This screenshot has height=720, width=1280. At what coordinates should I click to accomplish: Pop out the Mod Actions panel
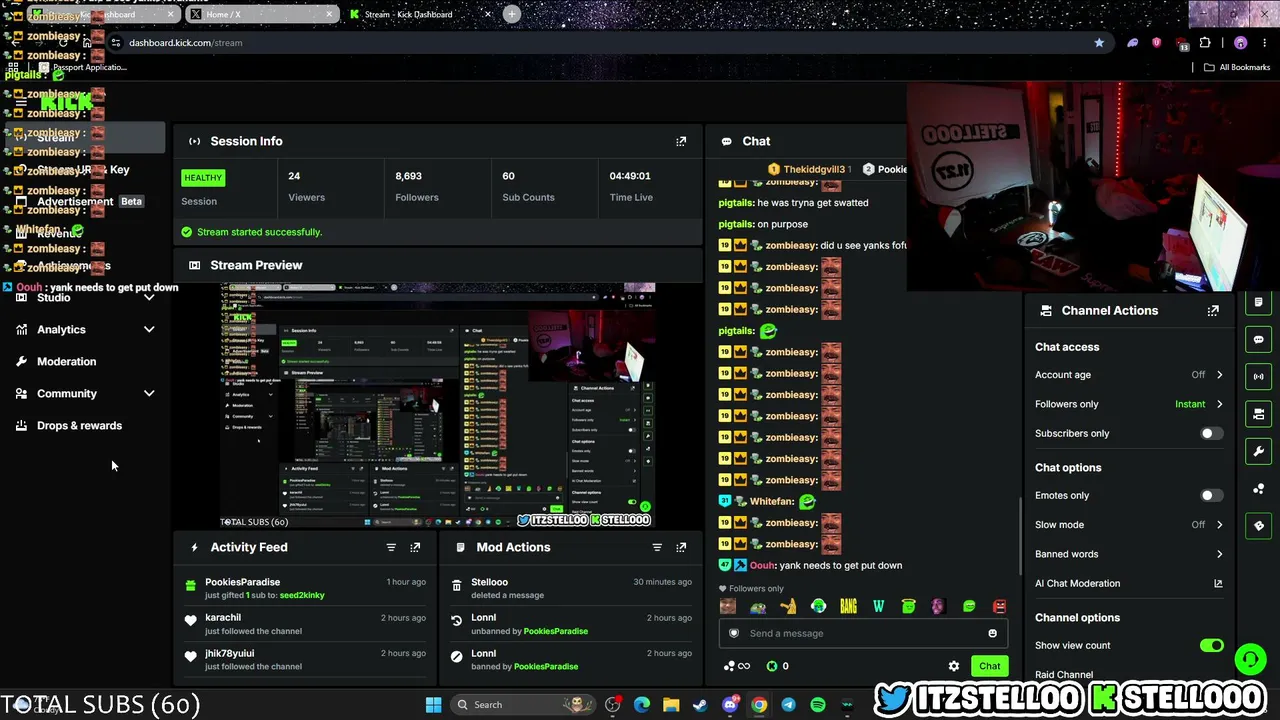[681, 547]
